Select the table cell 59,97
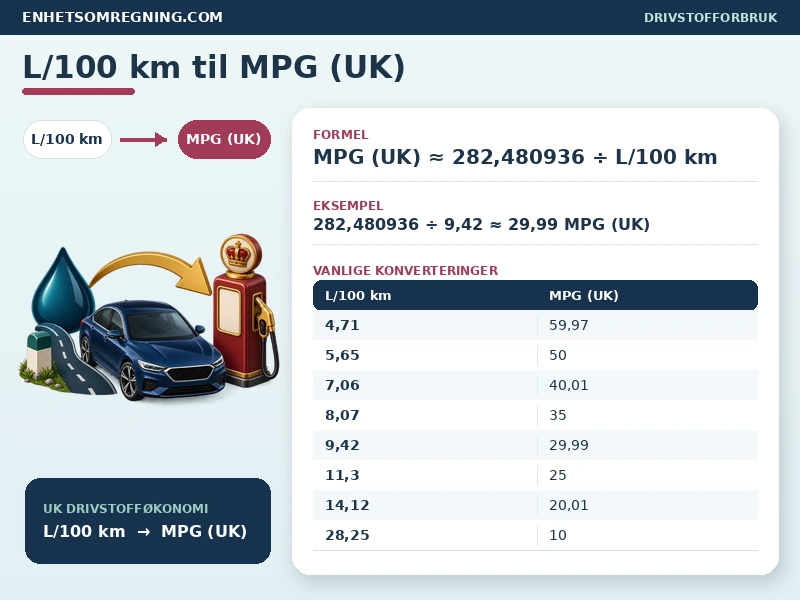The image size is (800, 600). (x=568, y=325)
